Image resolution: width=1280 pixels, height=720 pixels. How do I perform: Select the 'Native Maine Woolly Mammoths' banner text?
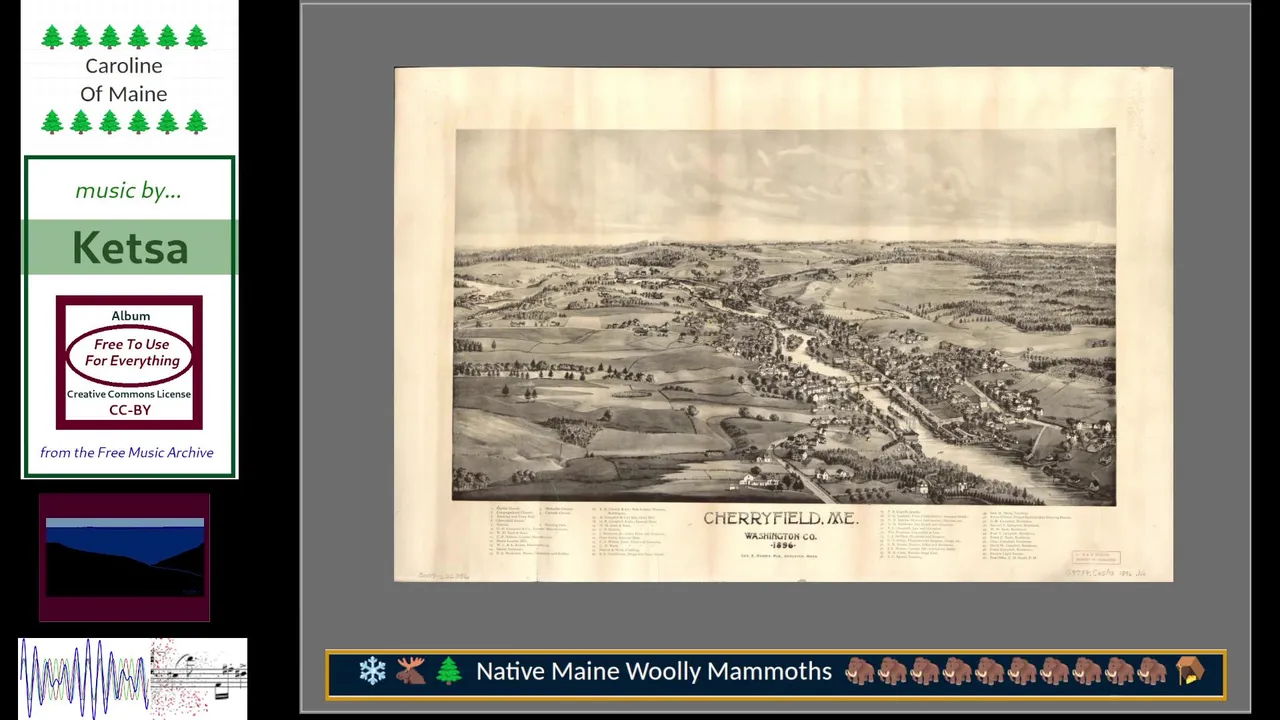[x=654, y=672]
